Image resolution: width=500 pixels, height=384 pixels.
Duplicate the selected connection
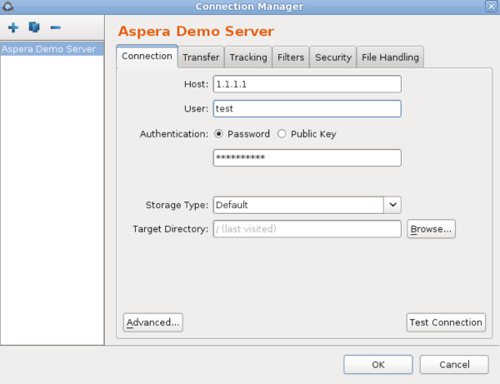click(34, 27)
